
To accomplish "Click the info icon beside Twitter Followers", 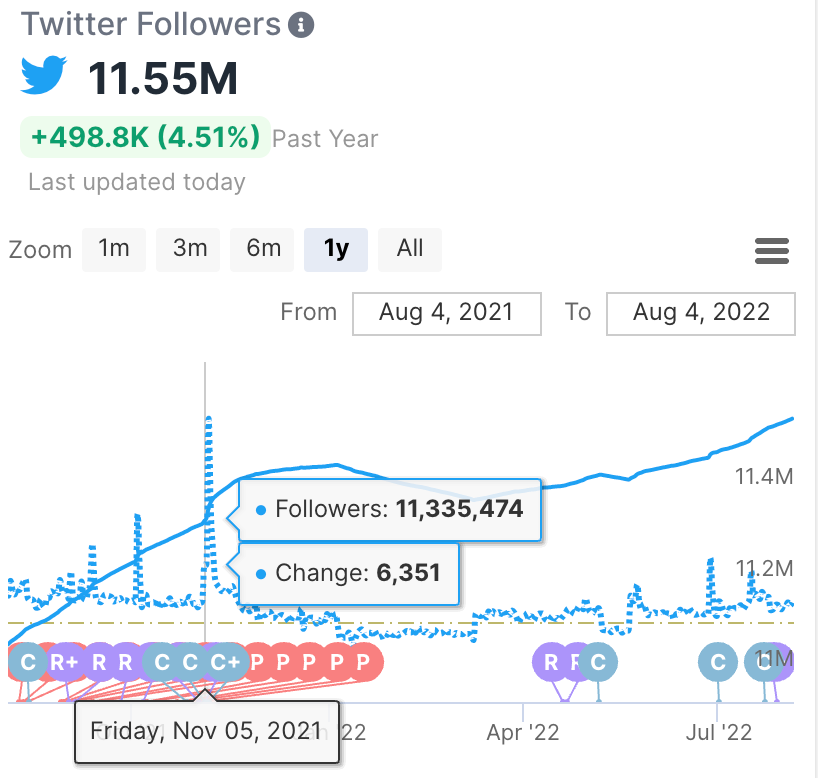I will point(301,25).
